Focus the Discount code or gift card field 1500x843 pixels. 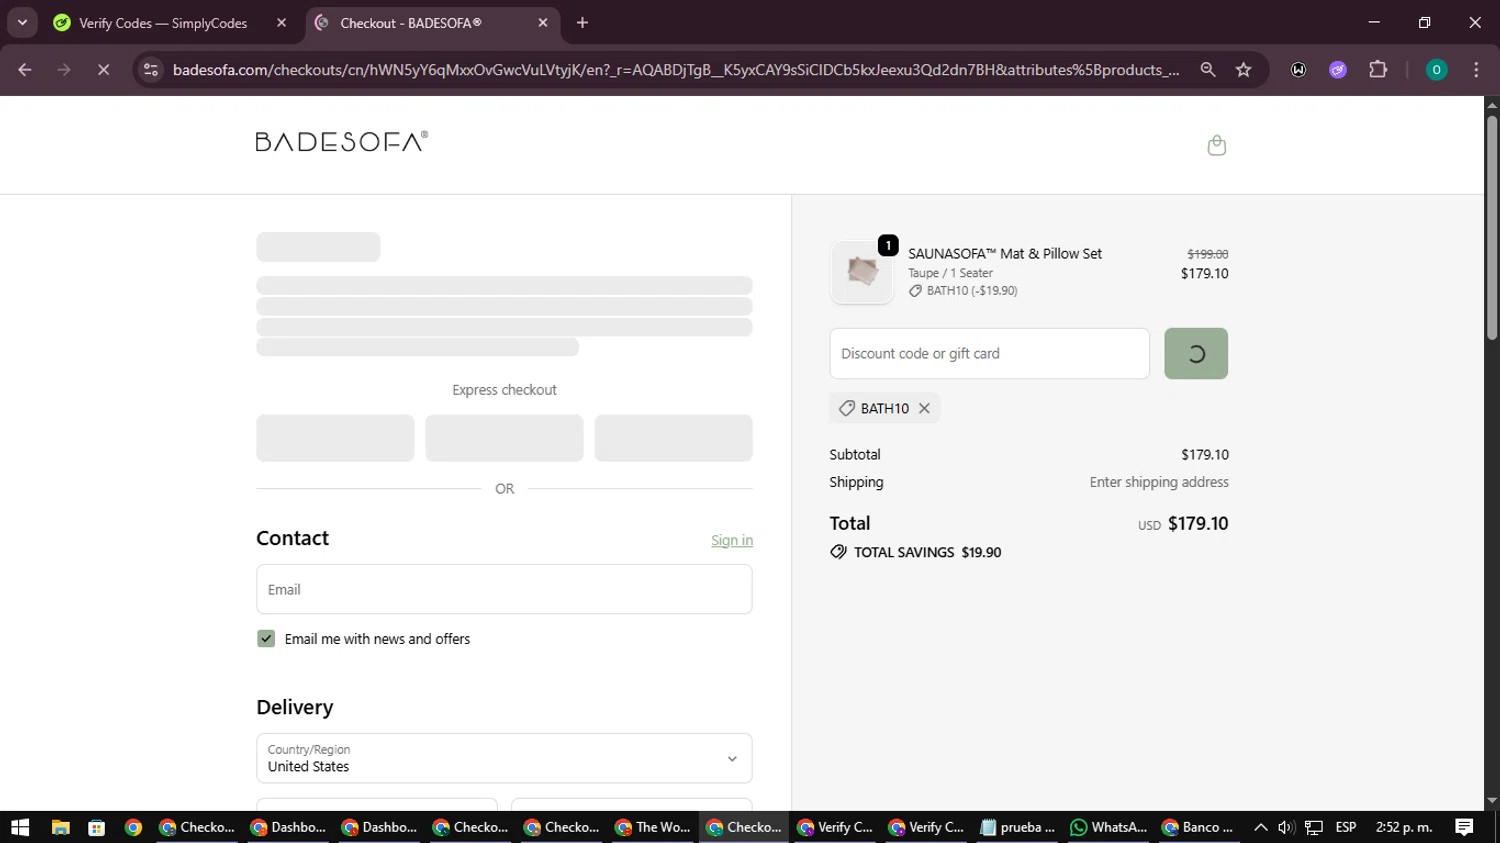coord(989,354)
